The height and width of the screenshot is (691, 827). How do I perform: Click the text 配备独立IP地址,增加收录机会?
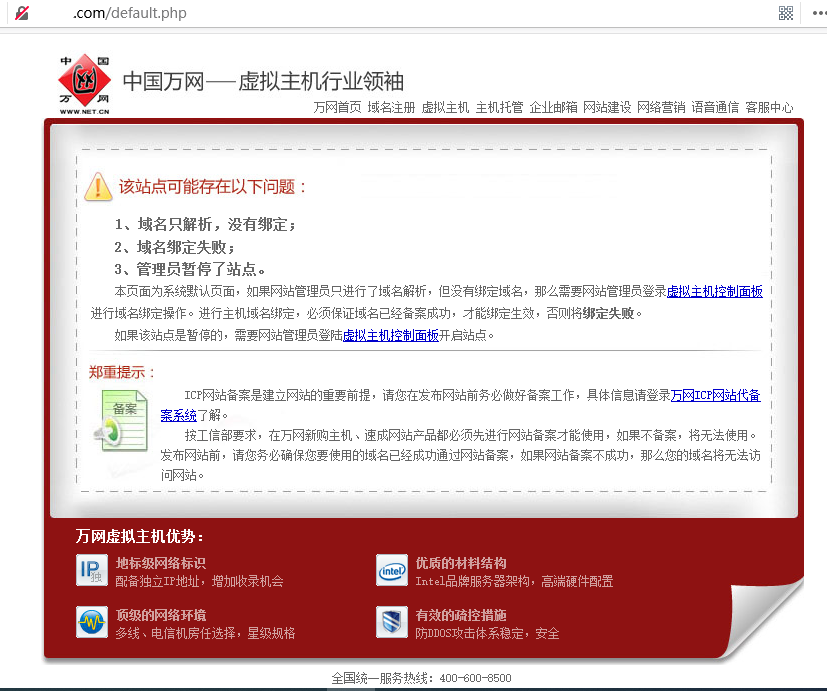(199, 581)
